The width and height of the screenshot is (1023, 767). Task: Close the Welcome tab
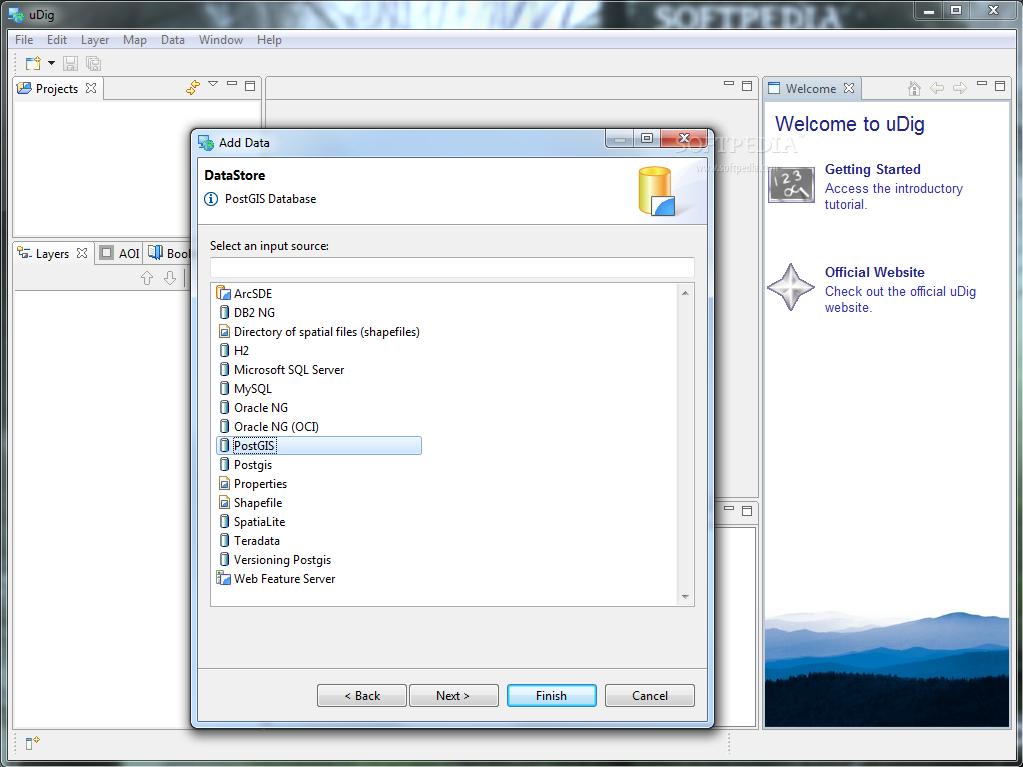pyautogui.click(x=849, y=87)
